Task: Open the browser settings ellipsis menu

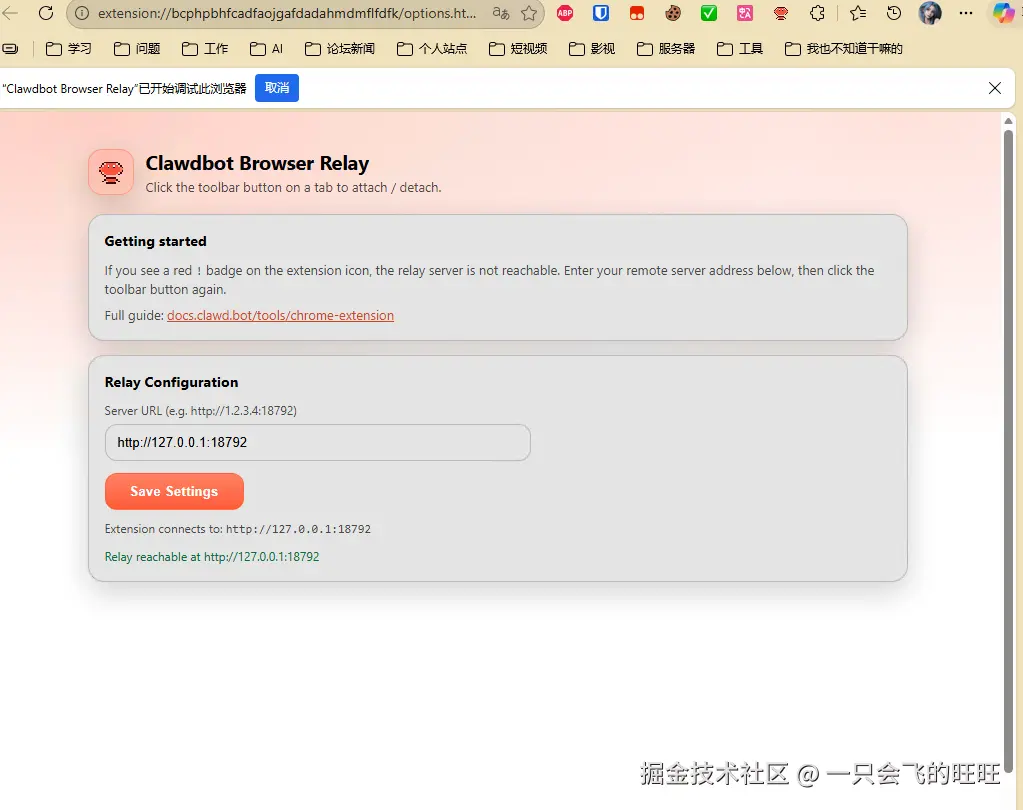Action: [x=966, y=13]
